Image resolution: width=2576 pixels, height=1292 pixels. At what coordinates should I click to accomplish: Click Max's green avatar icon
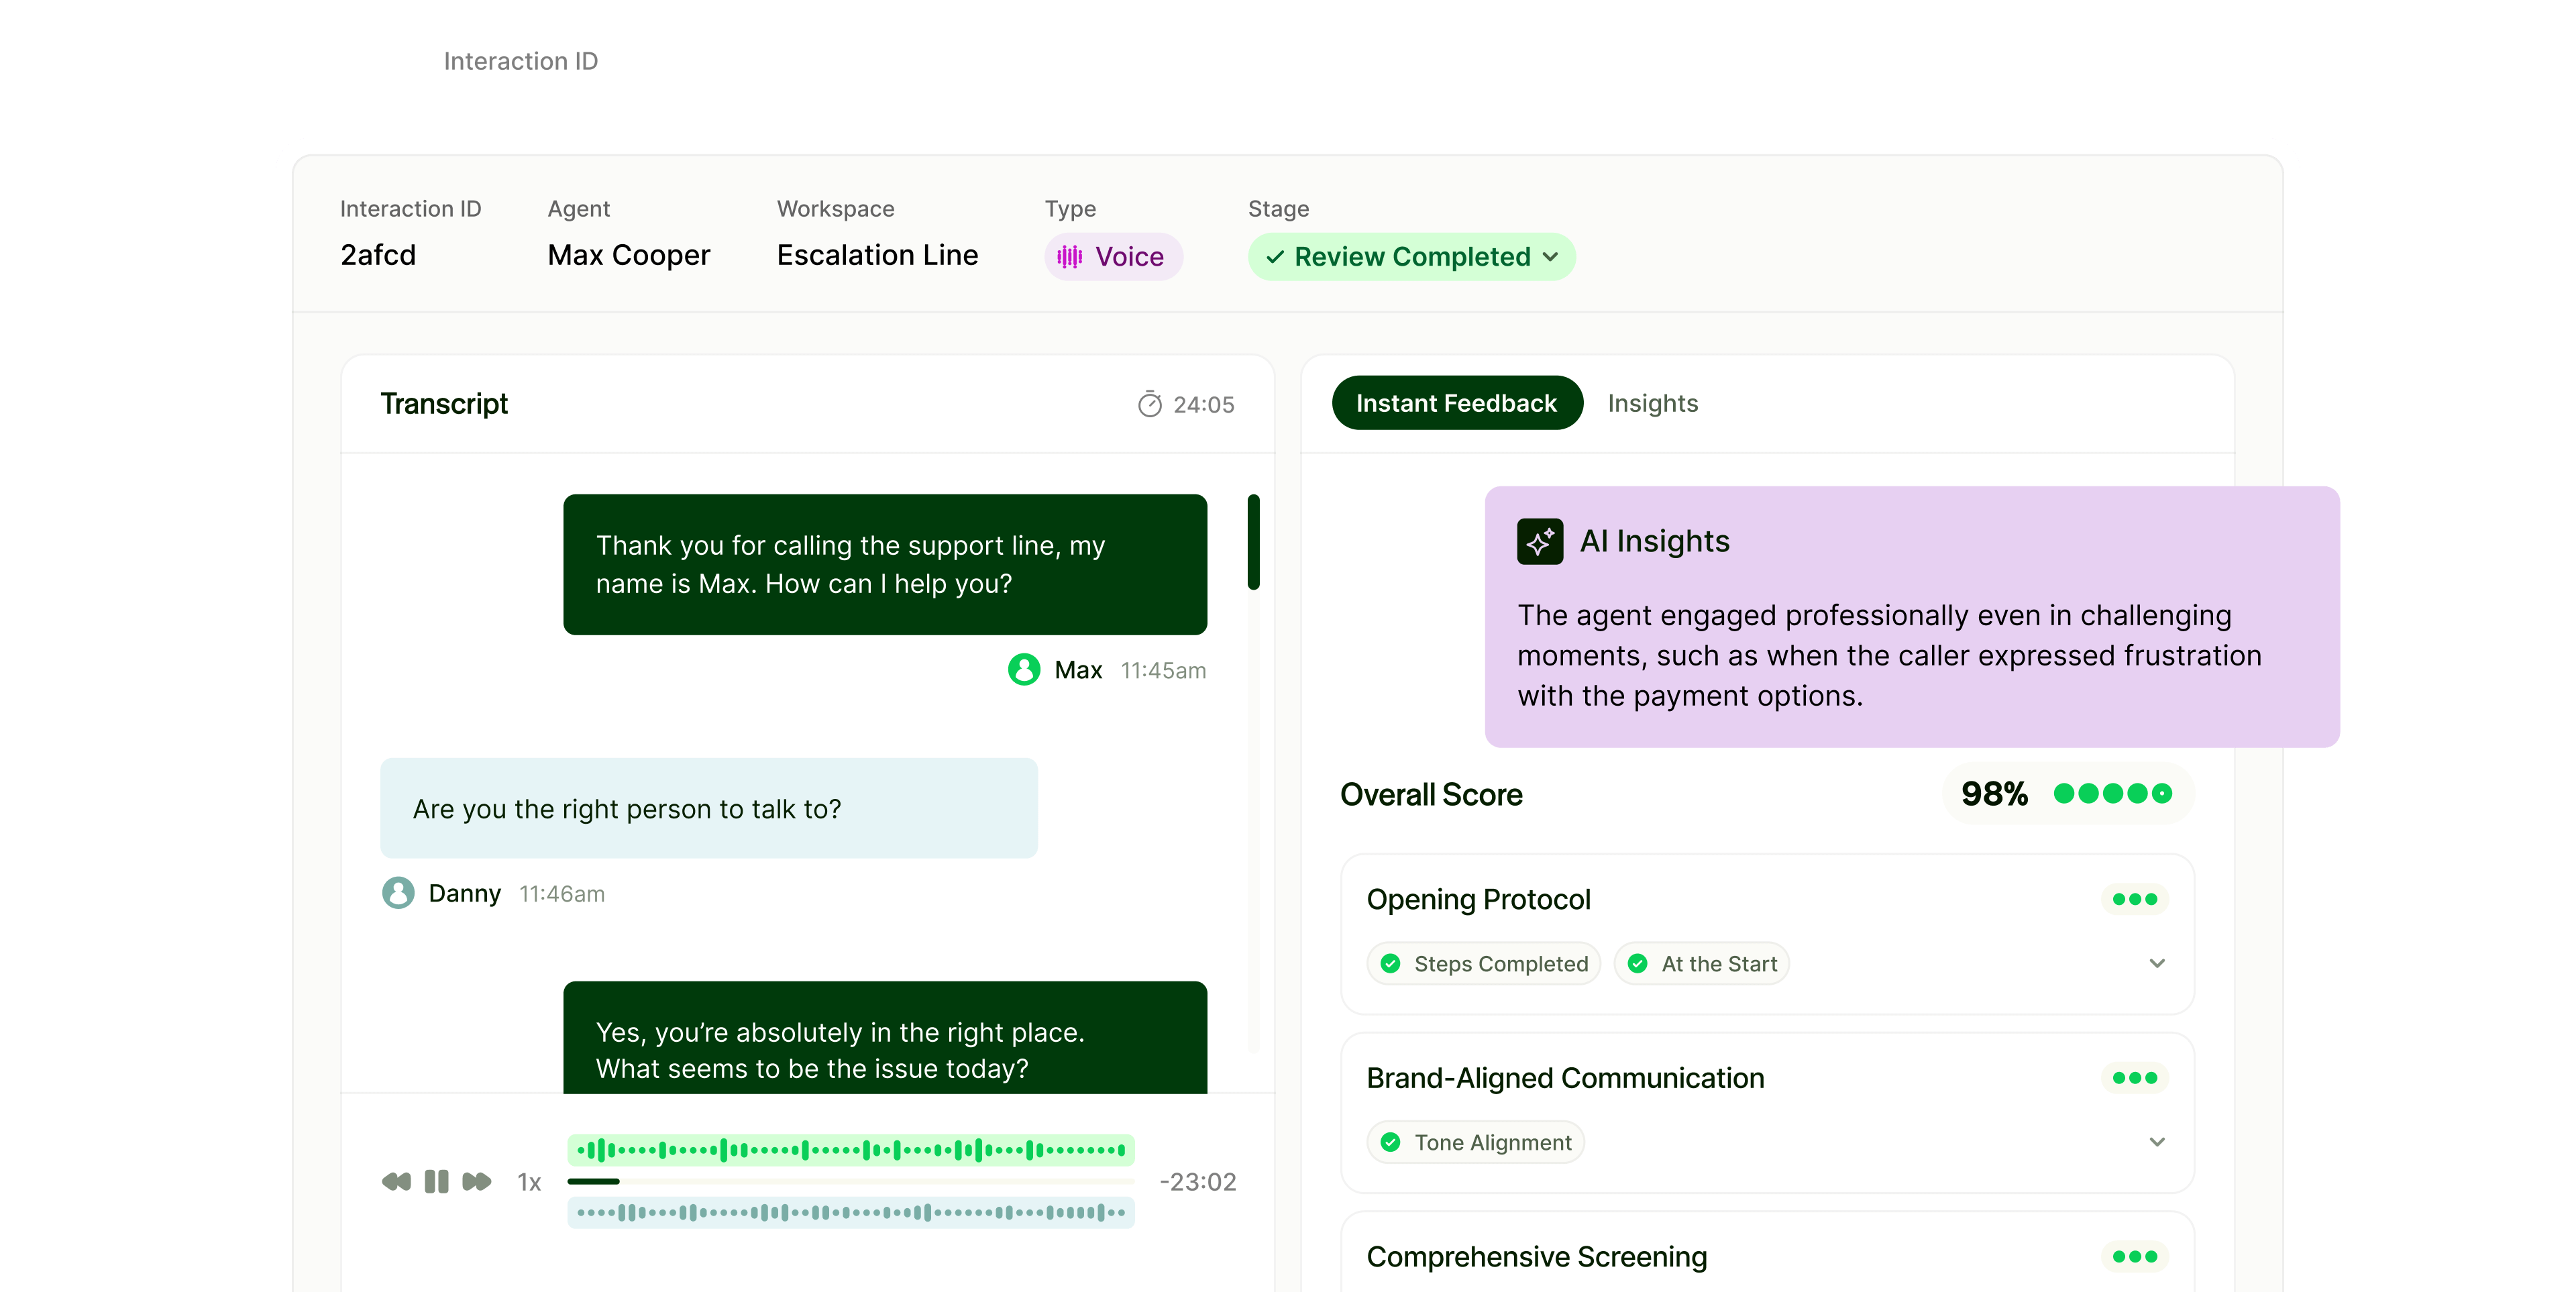1023,669
